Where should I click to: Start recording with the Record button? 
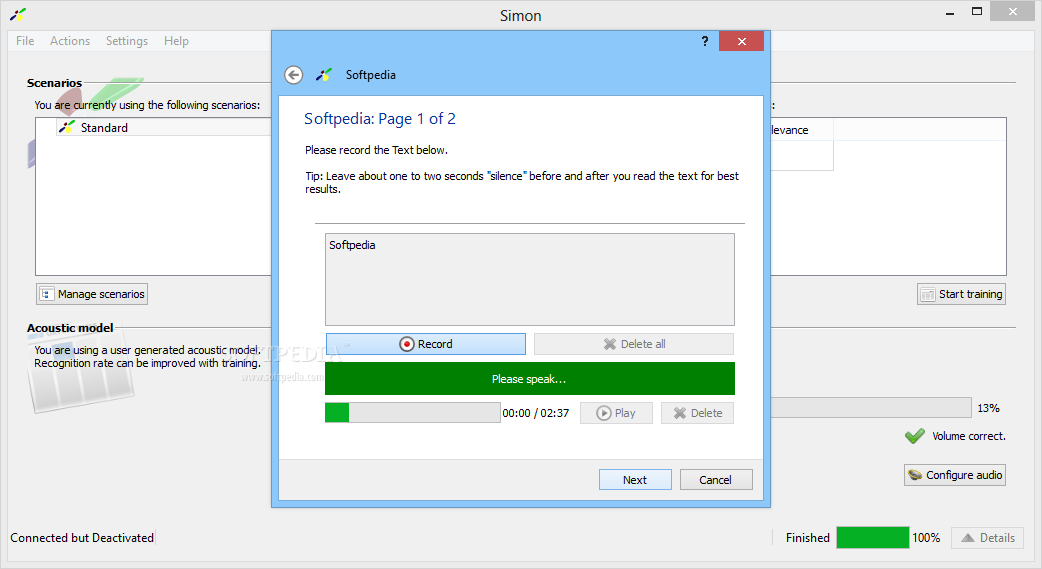(425, 344)
